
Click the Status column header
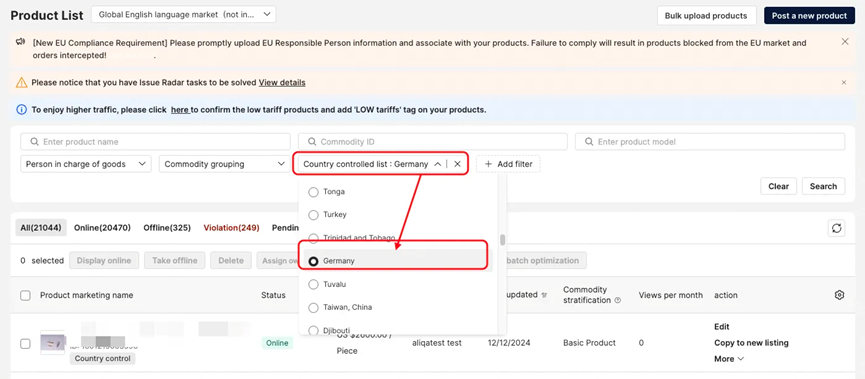click(273, 295)
